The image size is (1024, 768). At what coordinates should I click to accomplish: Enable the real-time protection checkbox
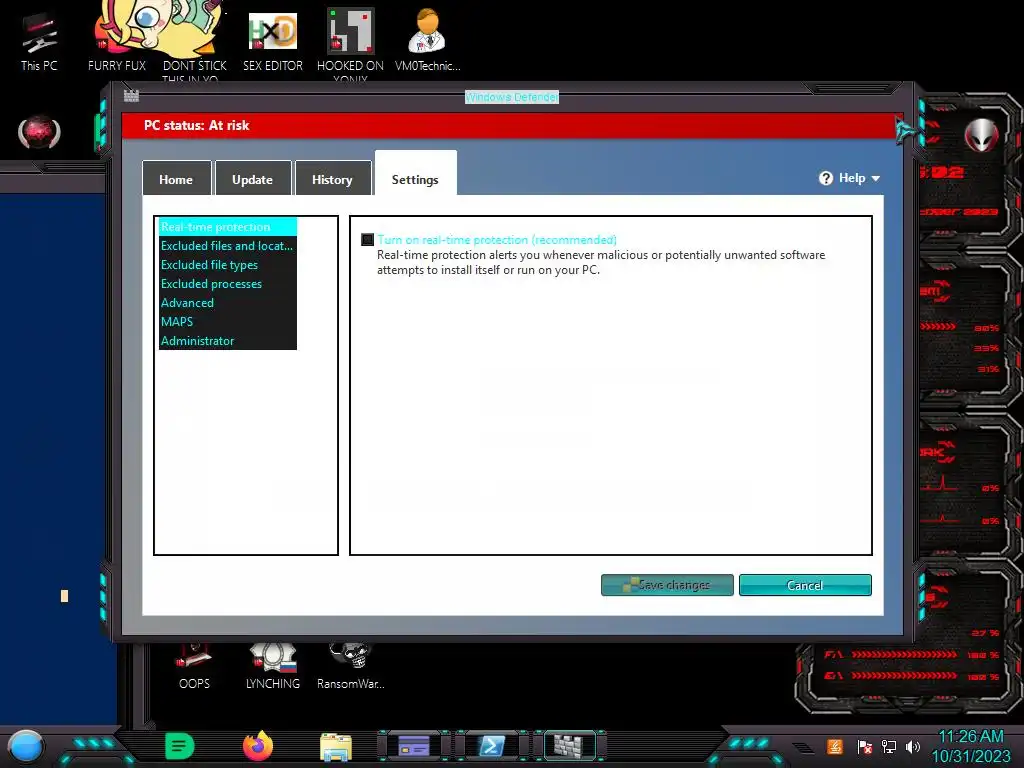[x=368, y=240]
